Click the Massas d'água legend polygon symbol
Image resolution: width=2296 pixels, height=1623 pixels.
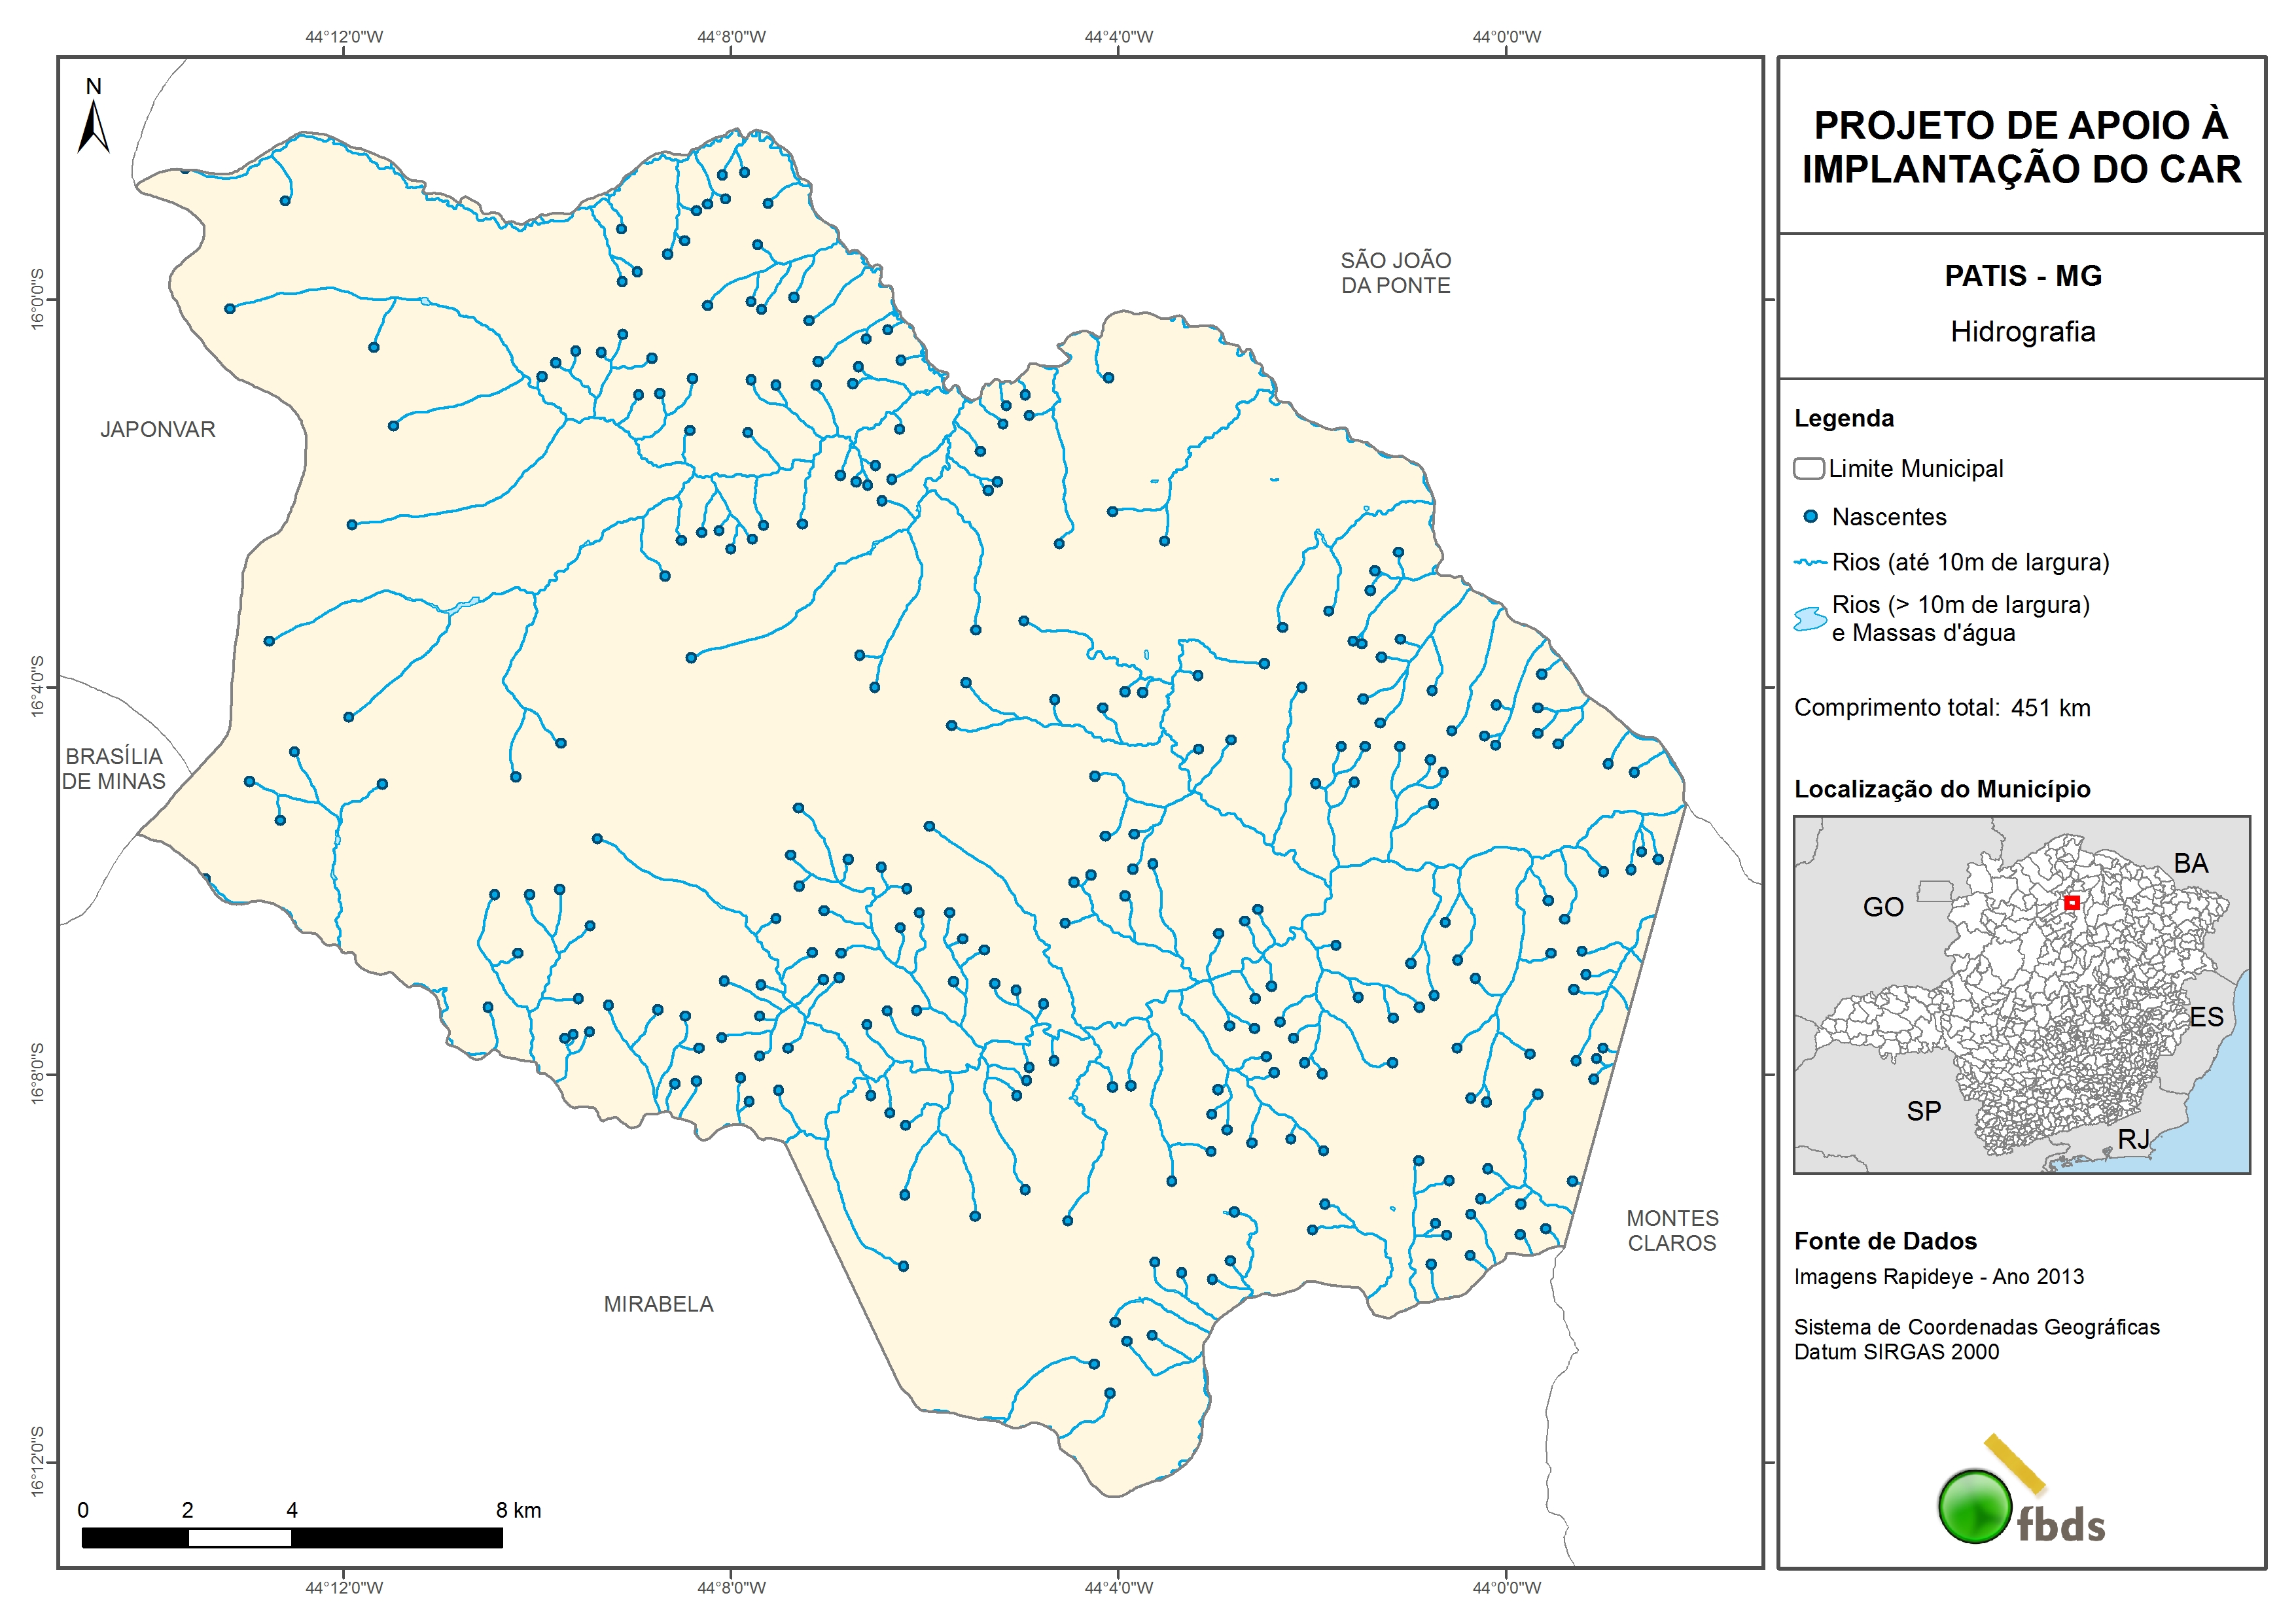click(1810, 619)
